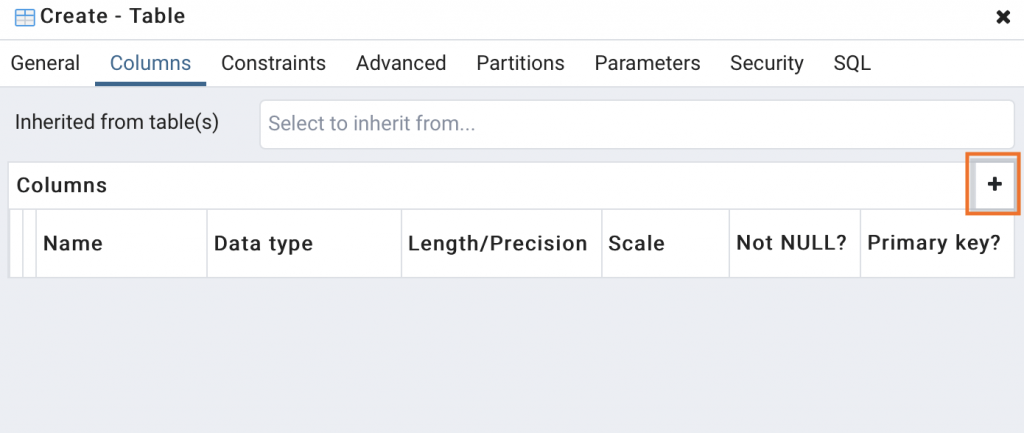Viewport: 1024px width, 433px height.
Task: Open the Security tab
Action: click(x=767, y=63)
